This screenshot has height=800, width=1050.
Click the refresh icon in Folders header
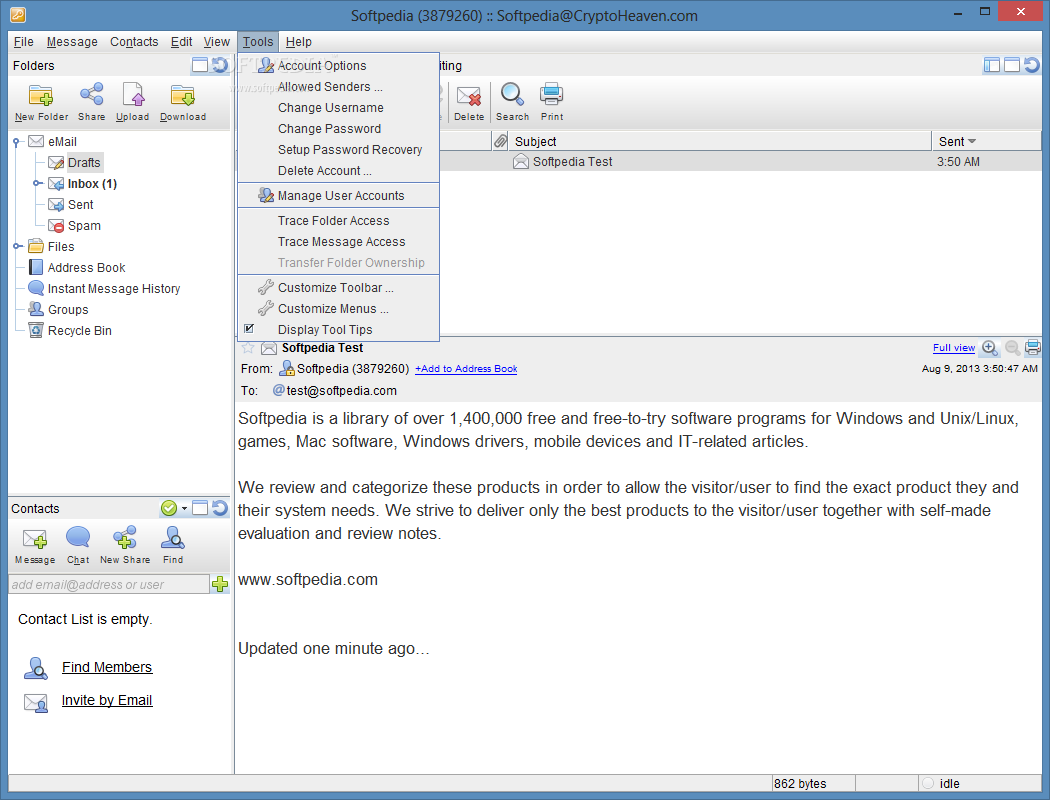220,65
